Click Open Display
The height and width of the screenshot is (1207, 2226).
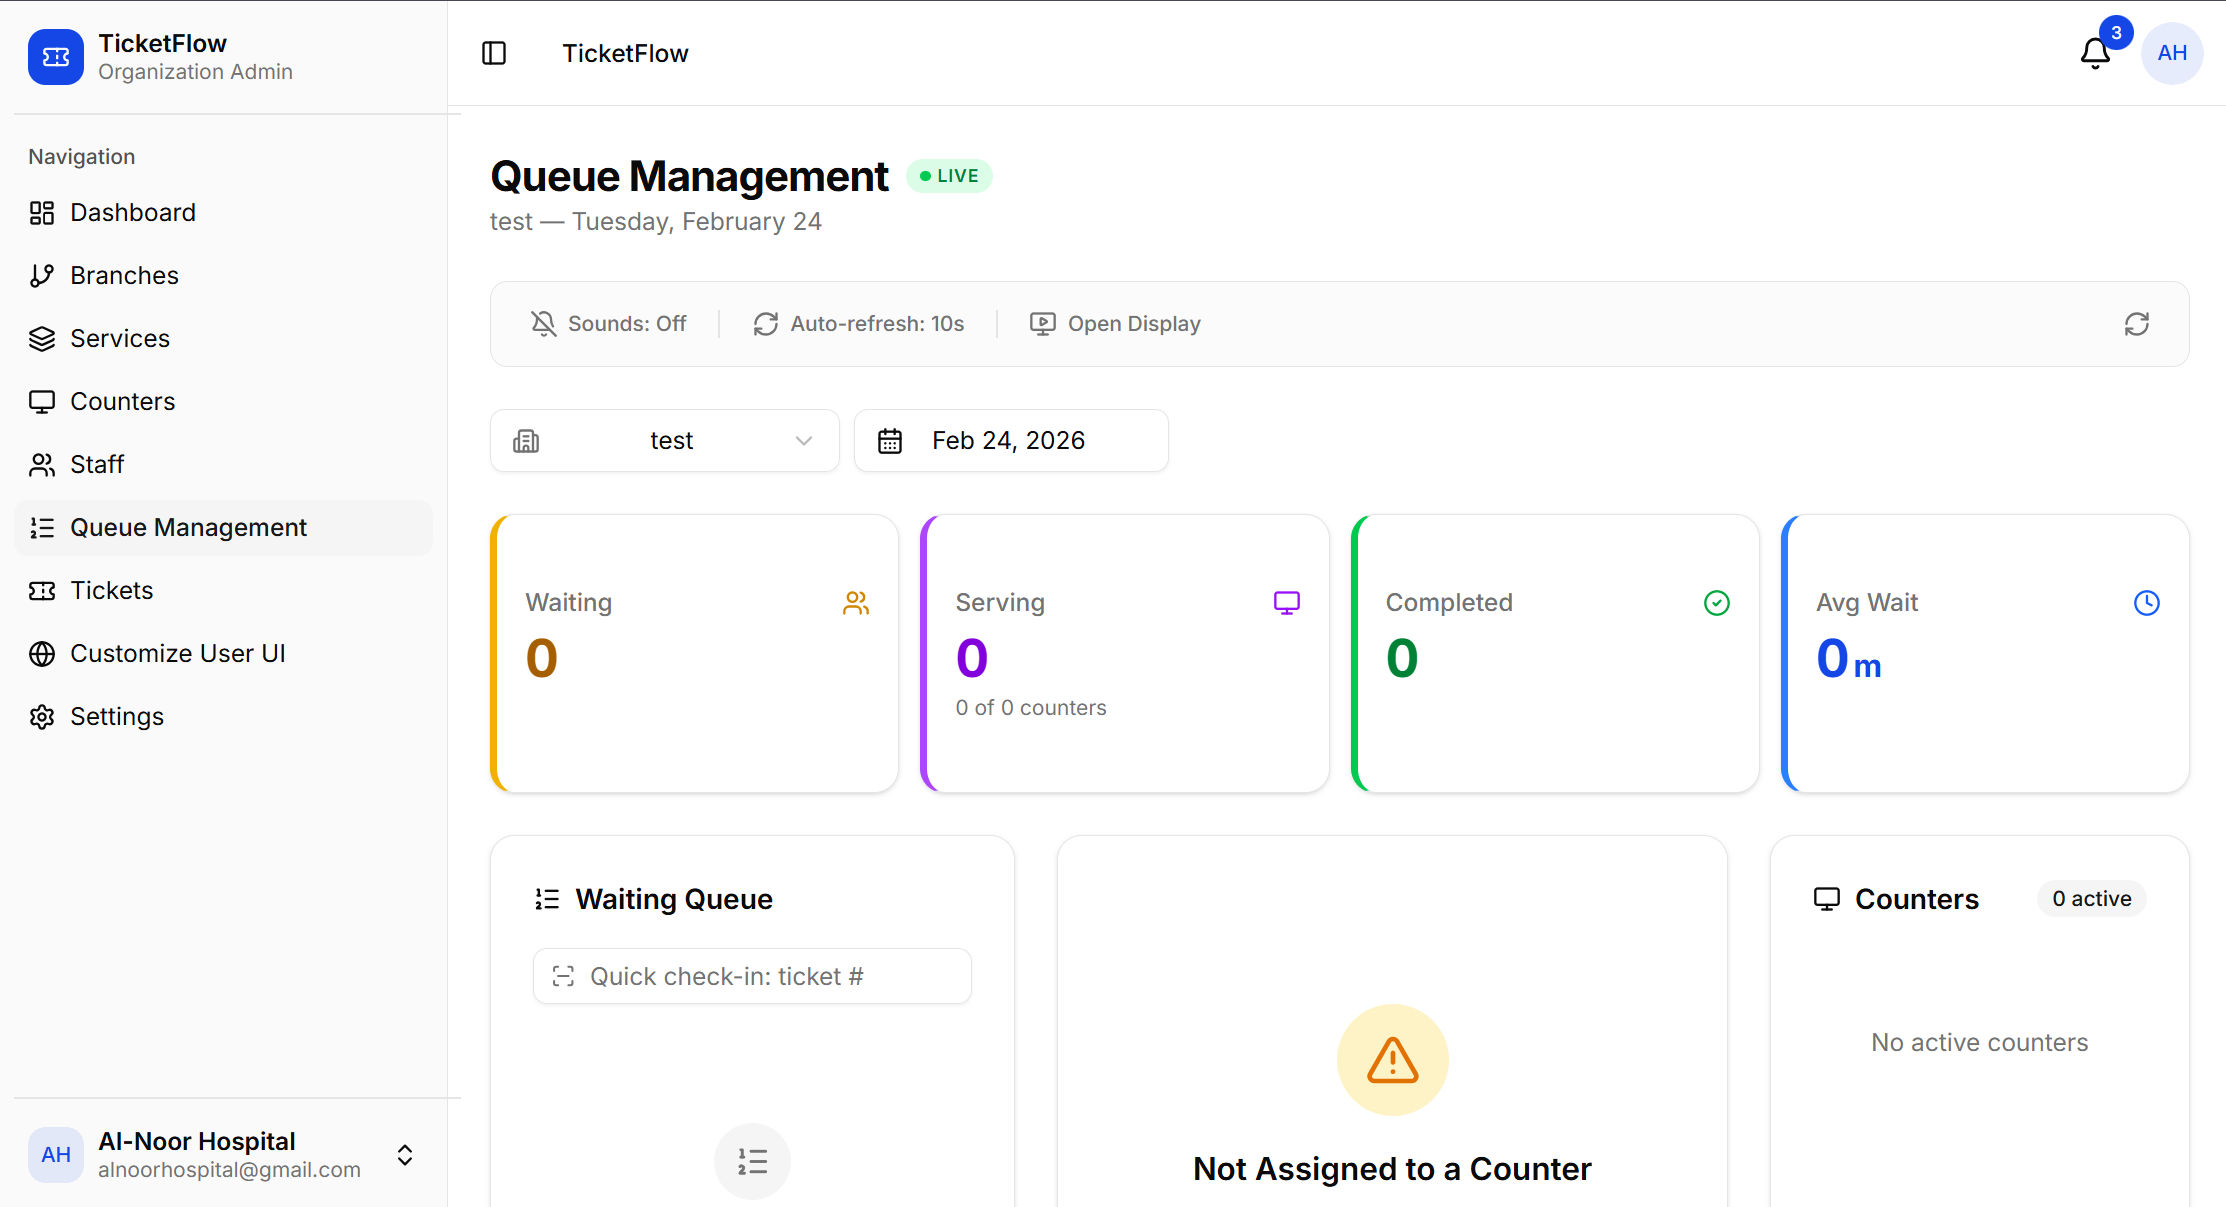tap(1114, 323)
